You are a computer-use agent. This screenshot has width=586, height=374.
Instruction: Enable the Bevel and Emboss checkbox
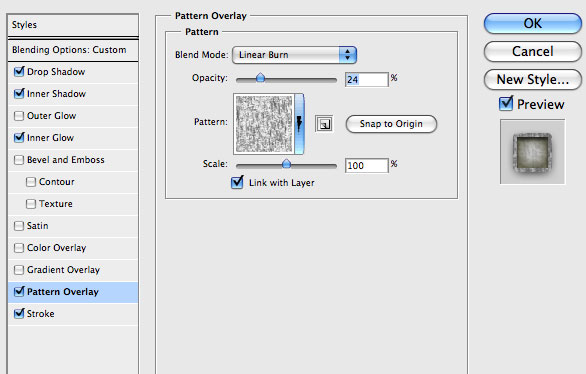click(19, 160)
